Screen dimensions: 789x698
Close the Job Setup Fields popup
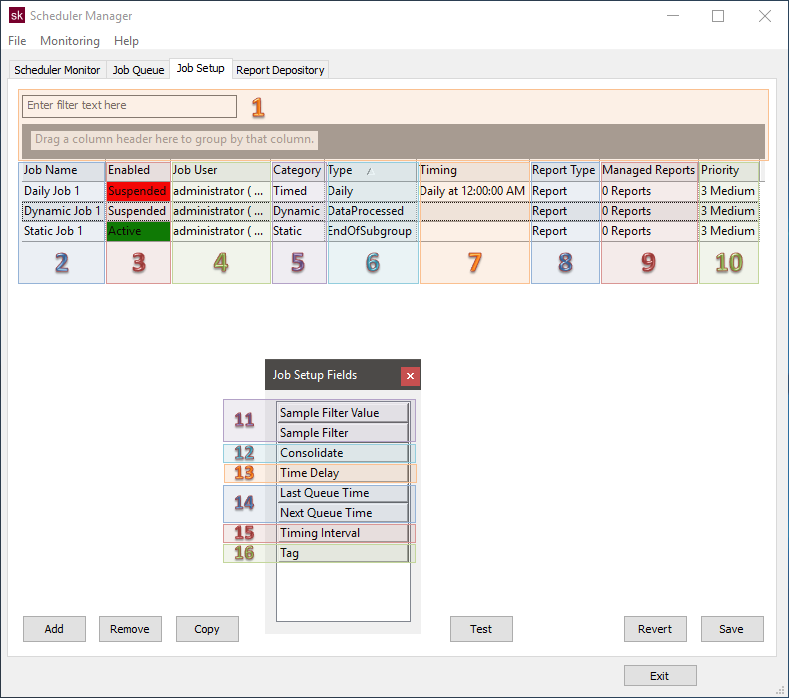(410, 376)
